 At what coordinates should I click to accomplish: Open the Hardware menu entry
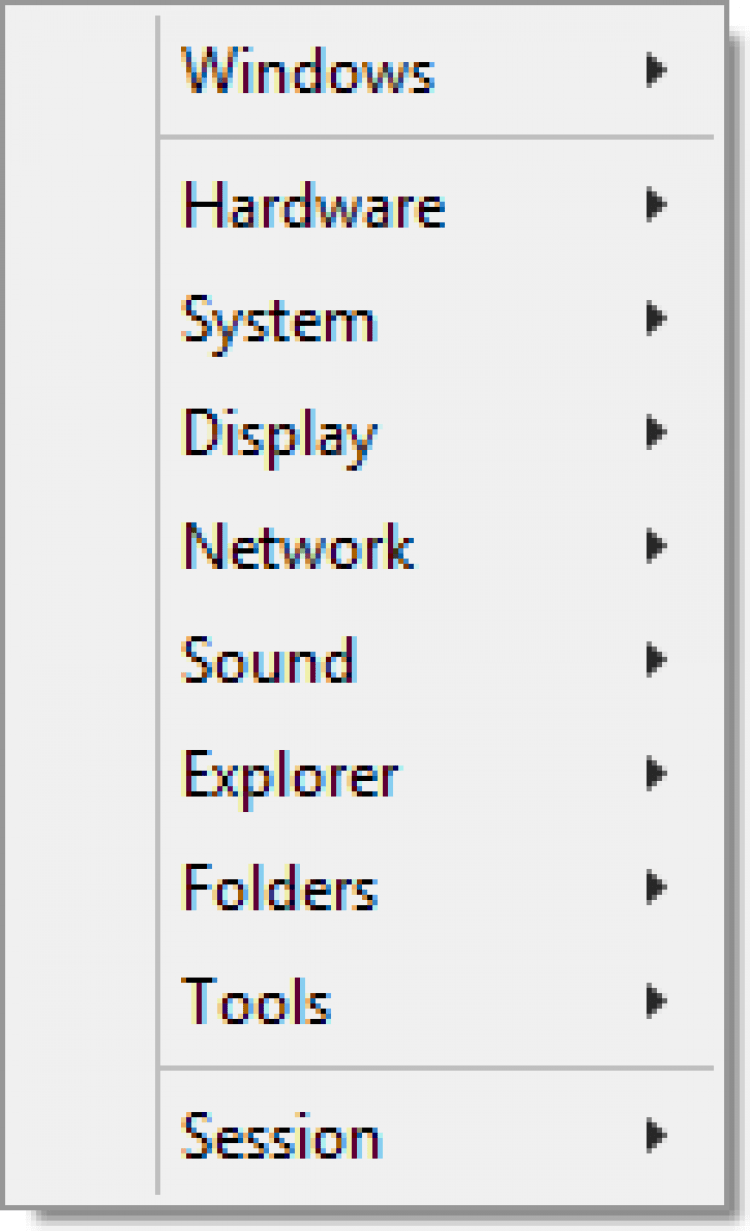[x=313, y=206]
